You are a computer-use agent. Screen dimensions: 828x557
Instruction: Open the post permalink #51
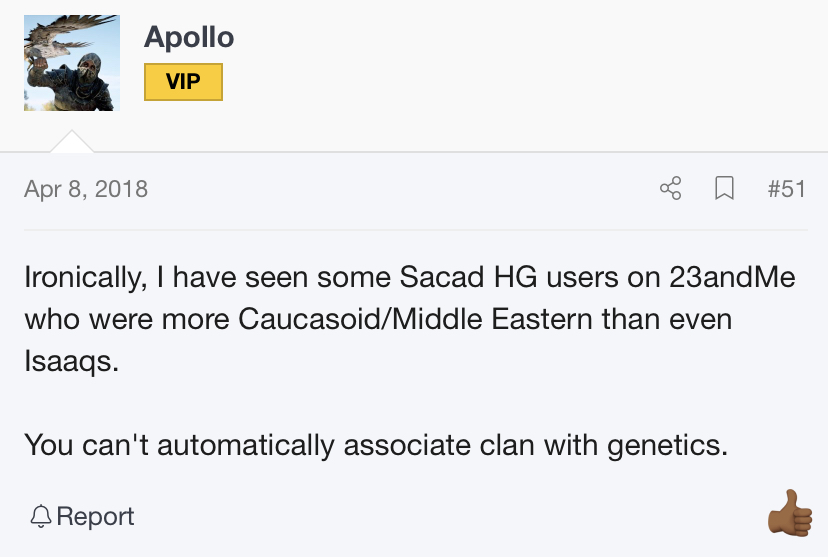[x=786, y=188]
